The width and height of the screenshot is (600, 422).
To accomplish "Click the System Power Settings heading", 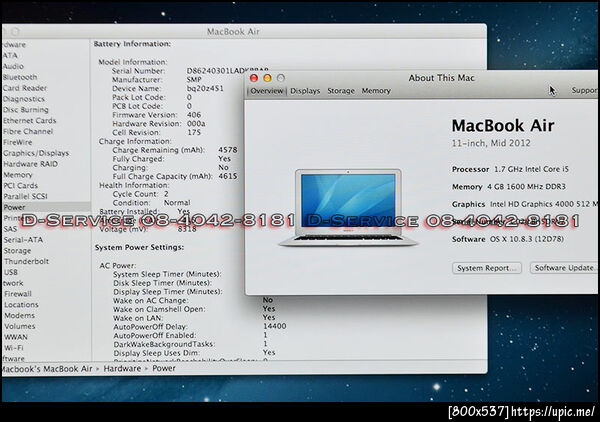I will pos(139,248).
